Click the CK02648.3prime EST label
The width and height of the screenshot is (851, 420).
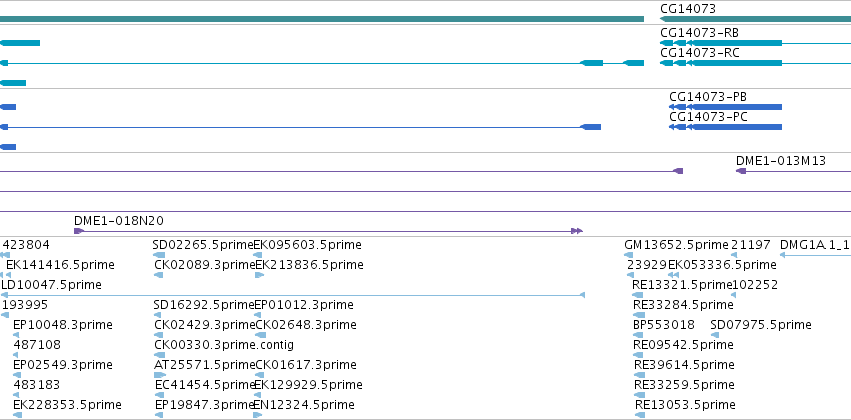(x=306, y=325)
